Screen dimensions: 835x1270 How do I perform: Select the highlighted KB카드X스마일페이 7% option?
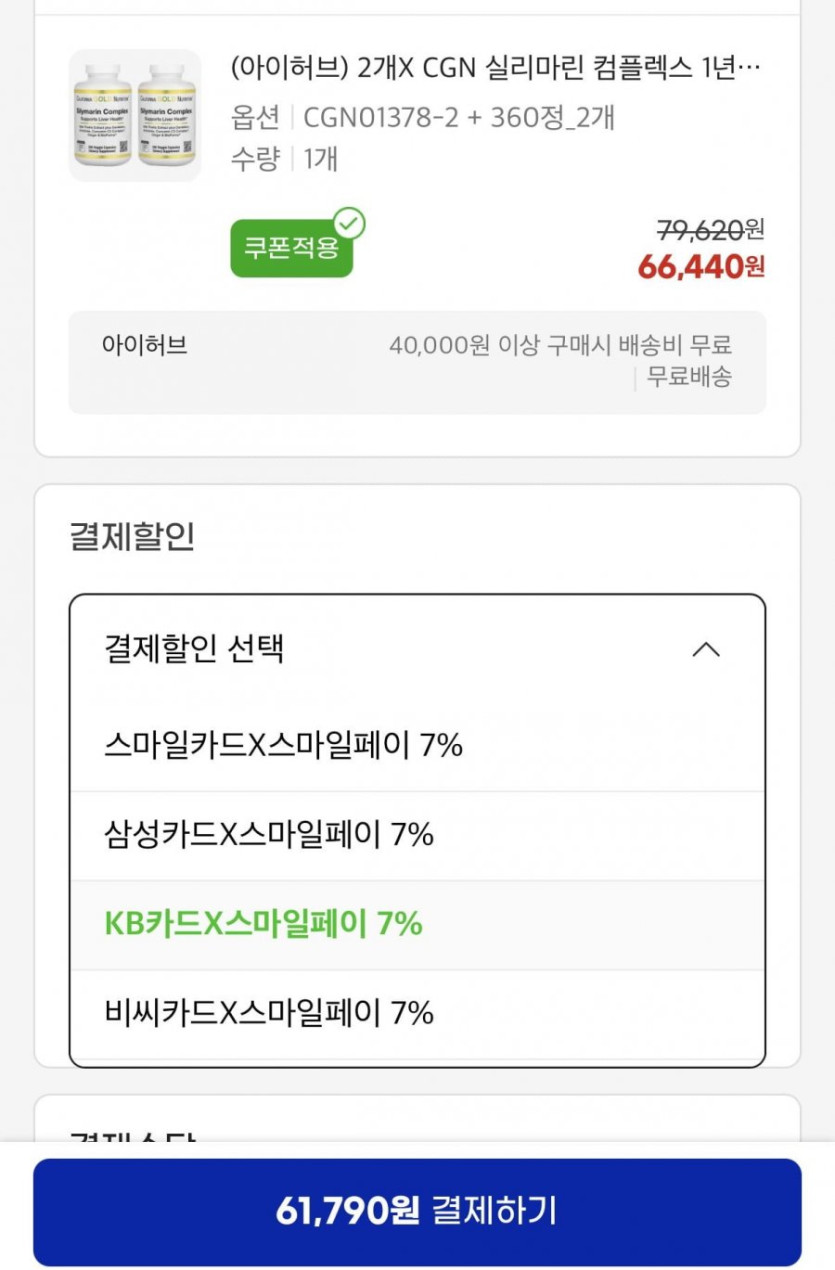click(263, 924)
